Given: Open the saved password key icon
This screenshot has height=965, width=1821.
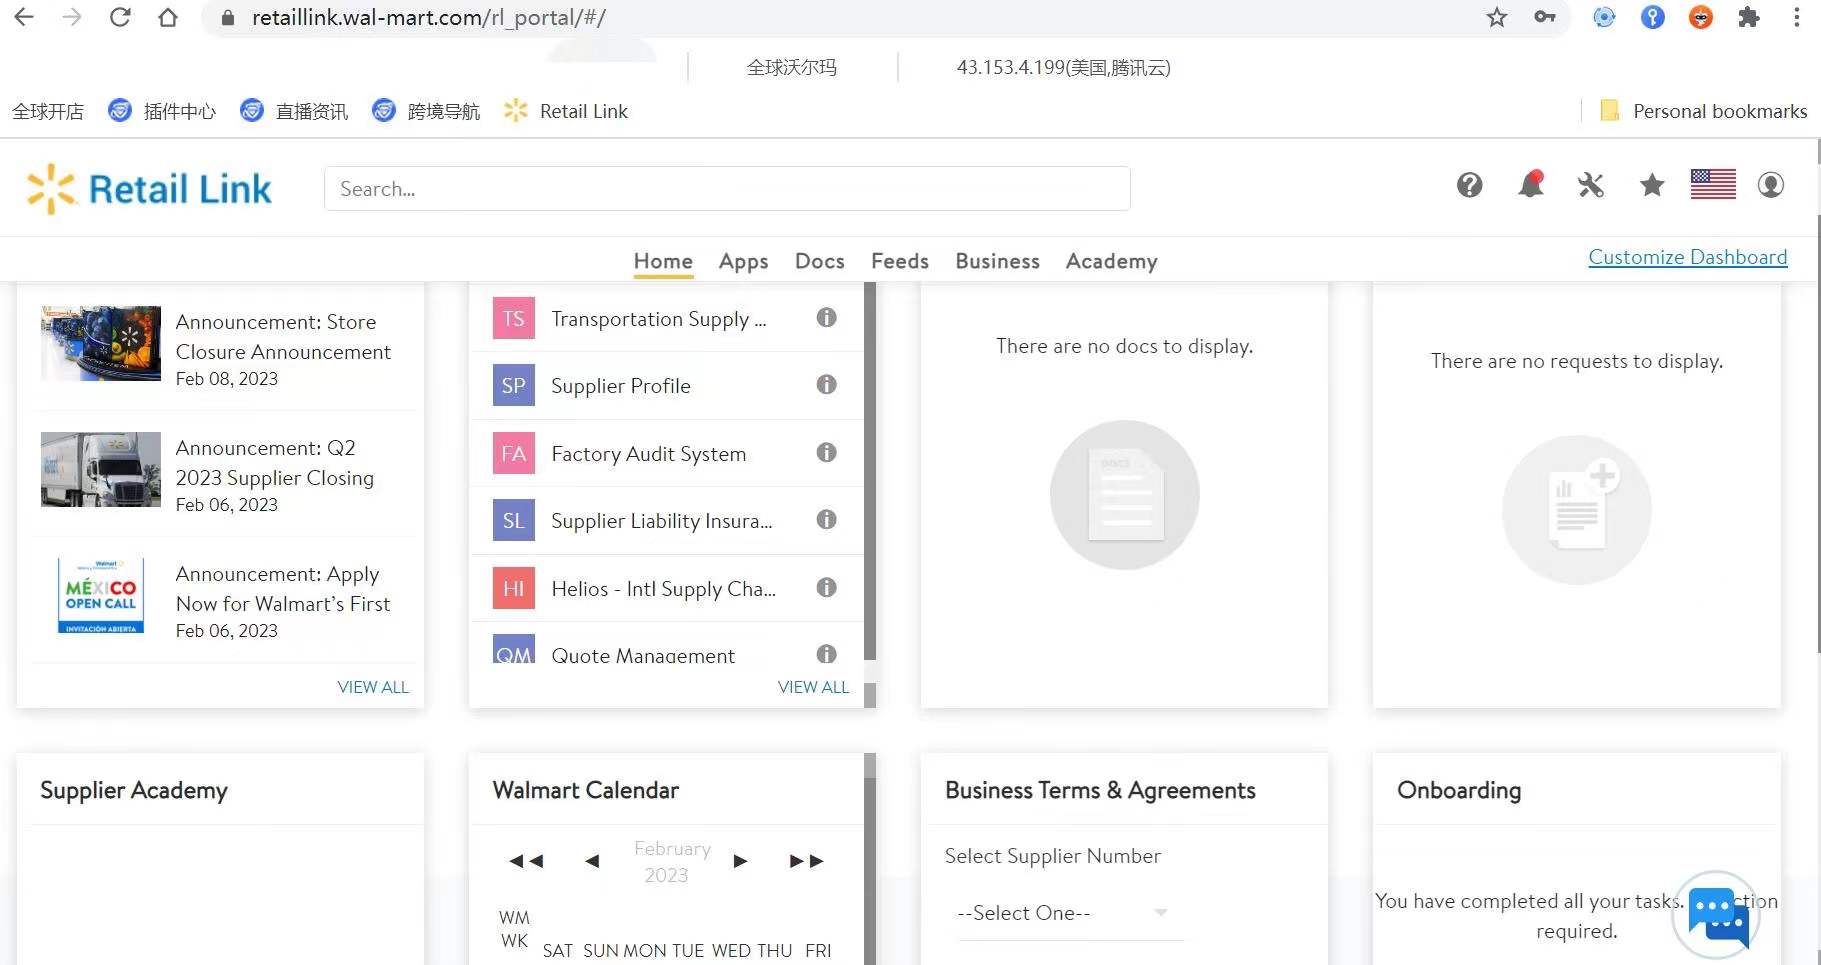Looking at the screenshot, I should [x=1545, y=17].
